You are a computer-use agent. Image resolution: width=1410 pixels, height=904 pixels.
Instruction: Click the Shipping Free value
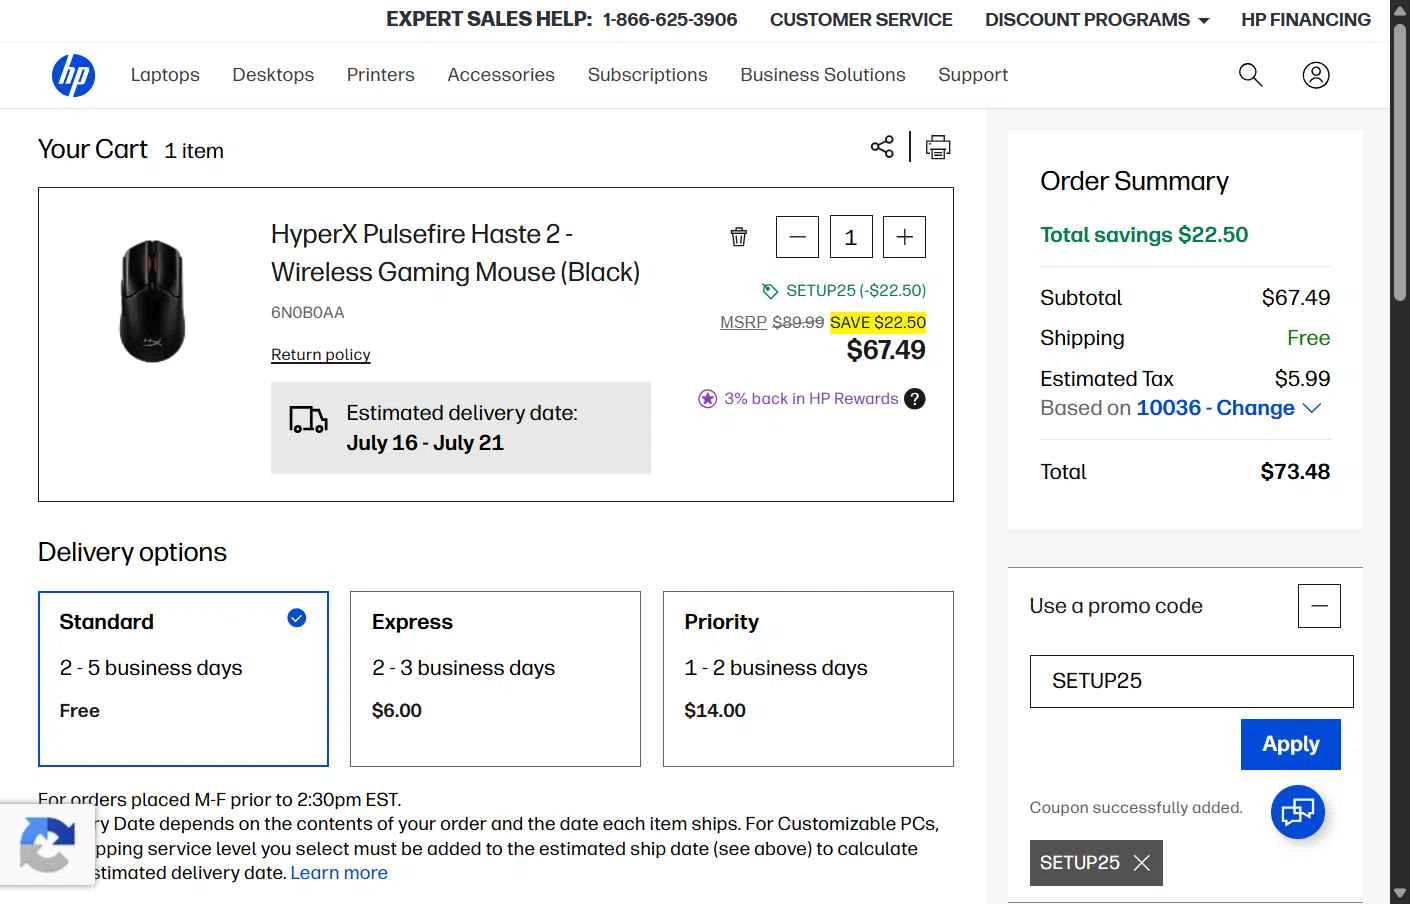[1308, 338]
